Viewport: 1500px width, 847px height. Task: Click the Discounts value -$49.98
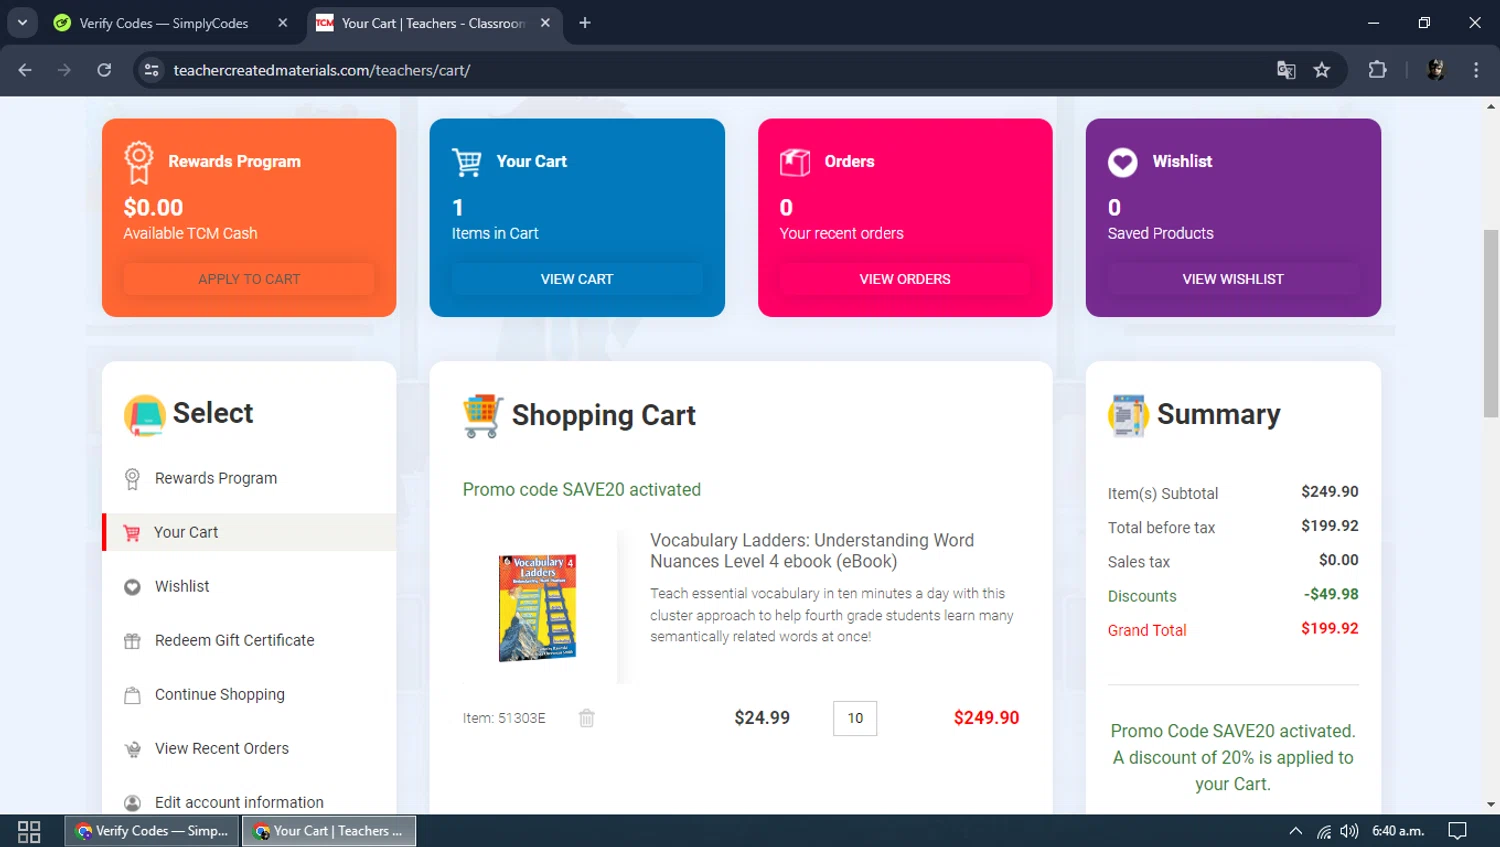pyautogui.click(x=1331, y=594)
